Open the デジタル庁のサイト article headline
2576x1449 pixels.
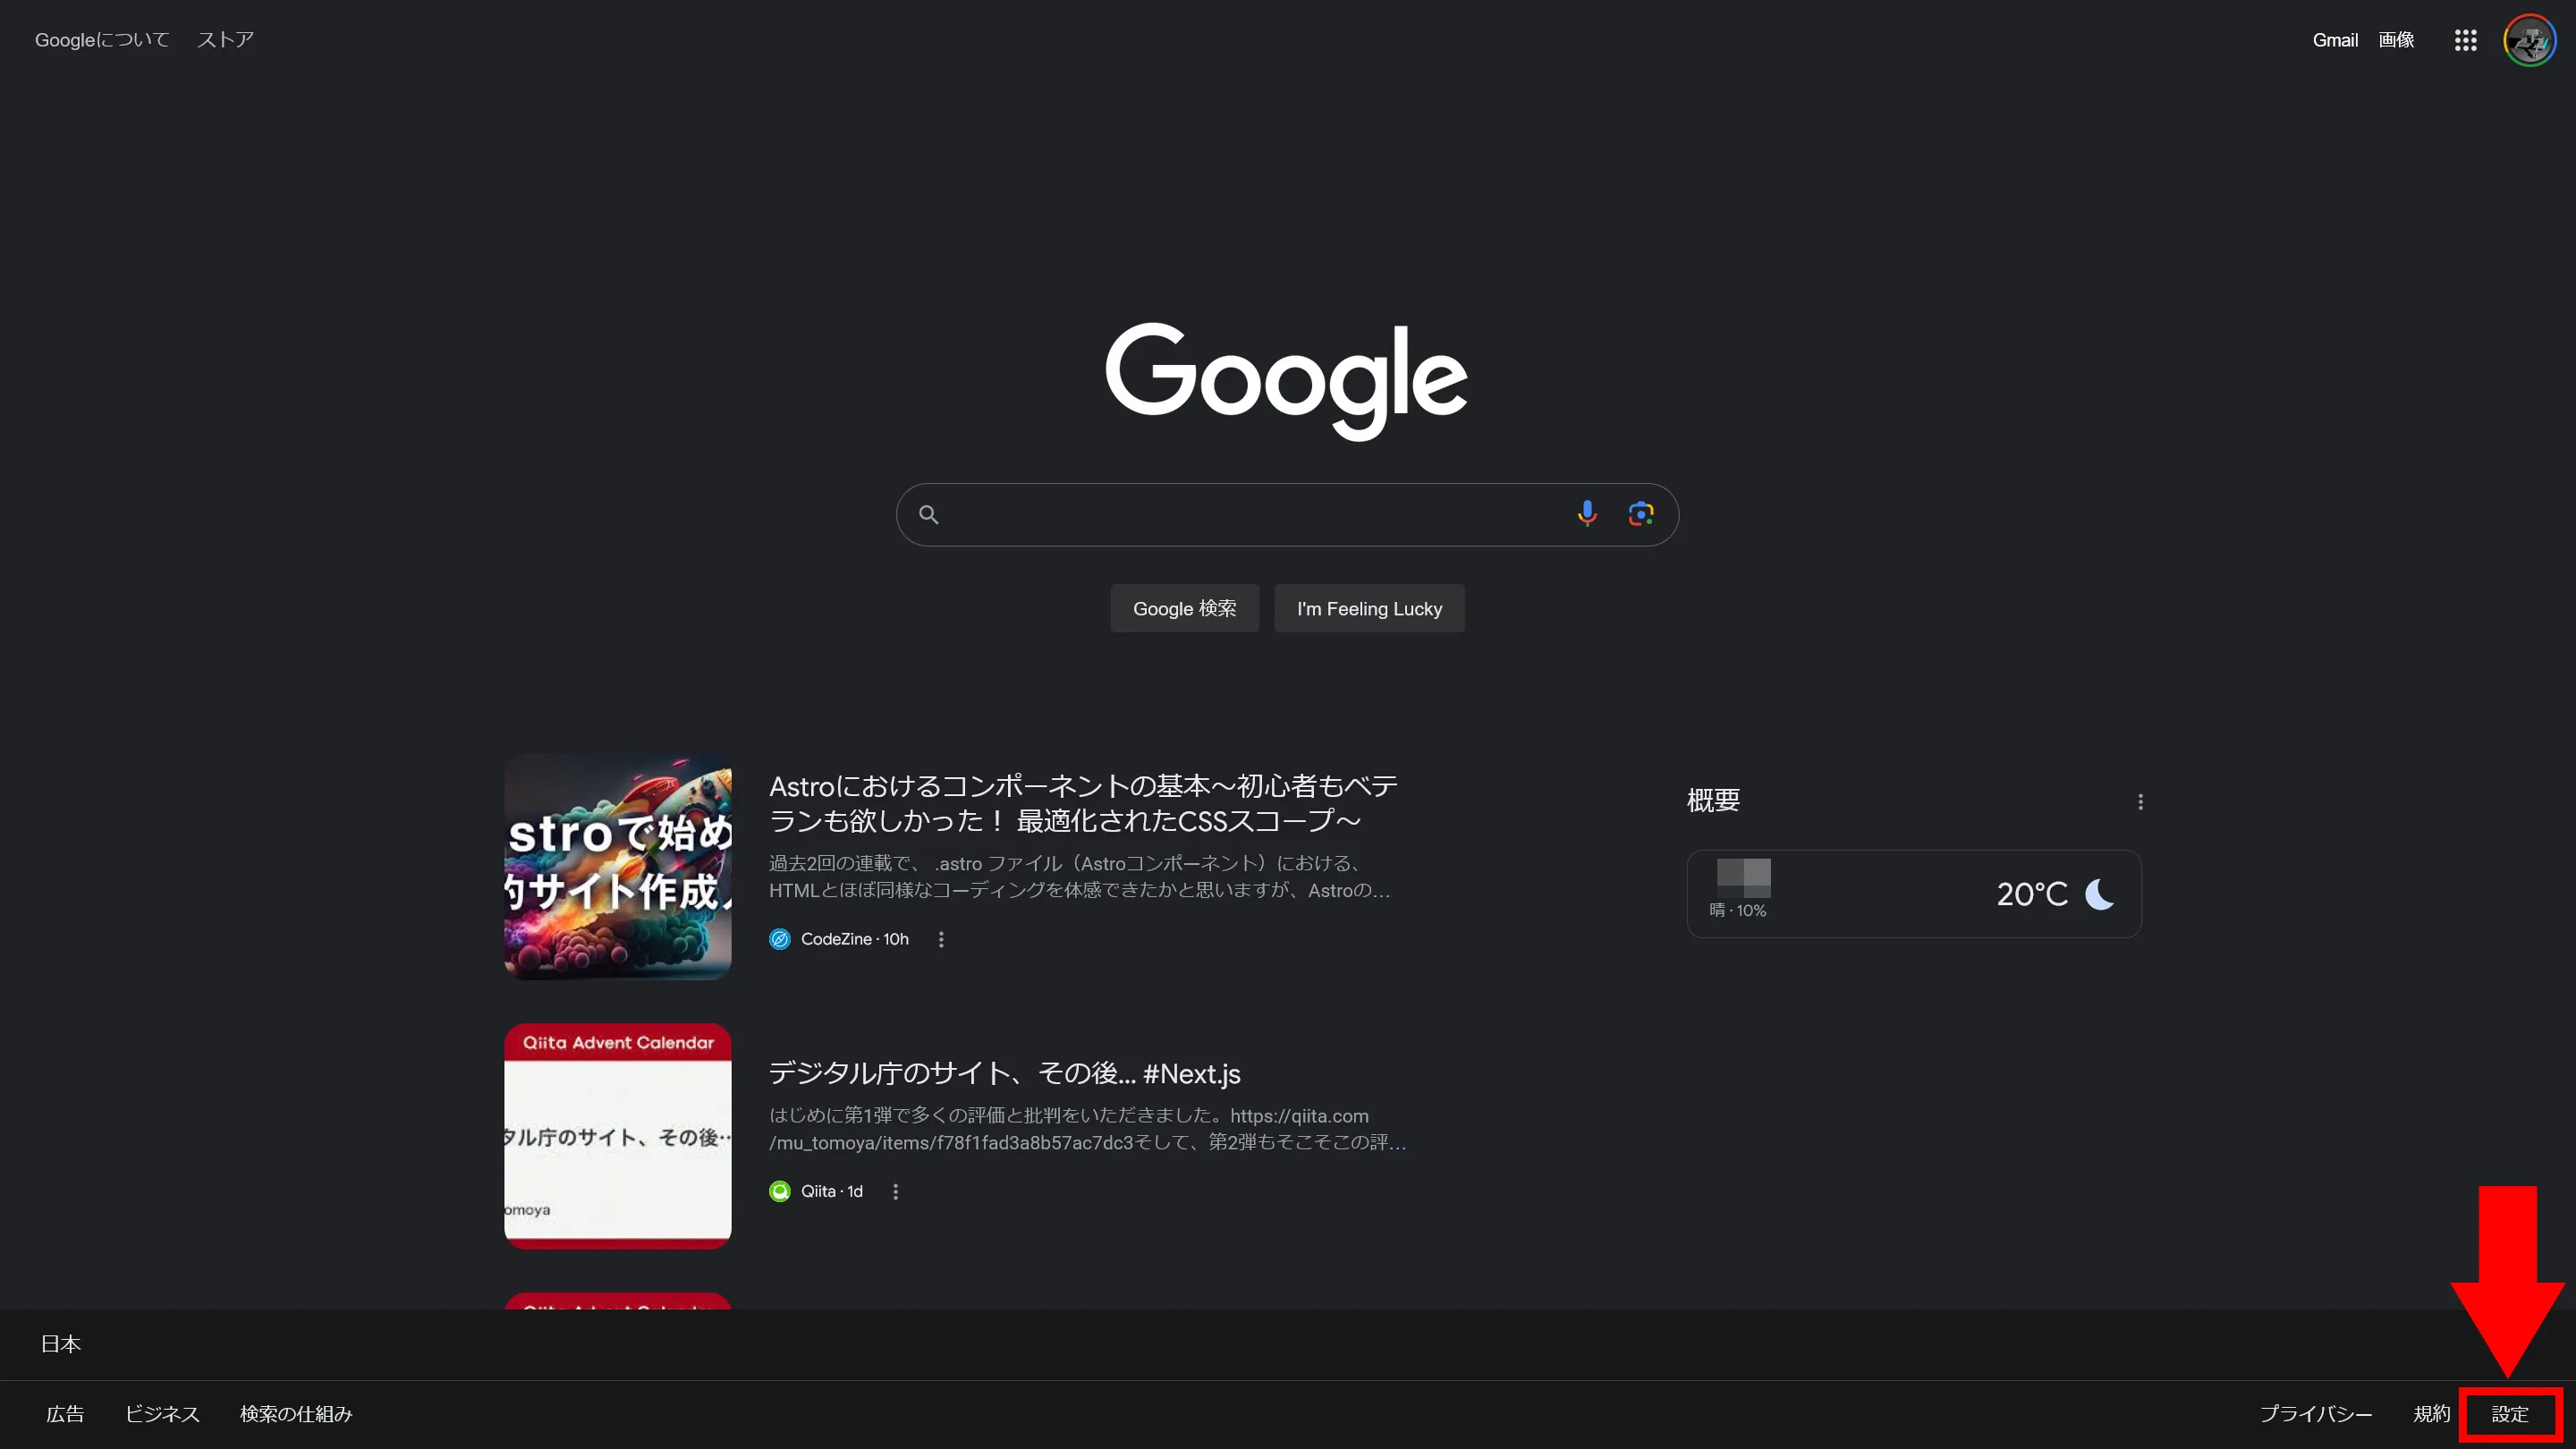(x=1004, y=1073)
